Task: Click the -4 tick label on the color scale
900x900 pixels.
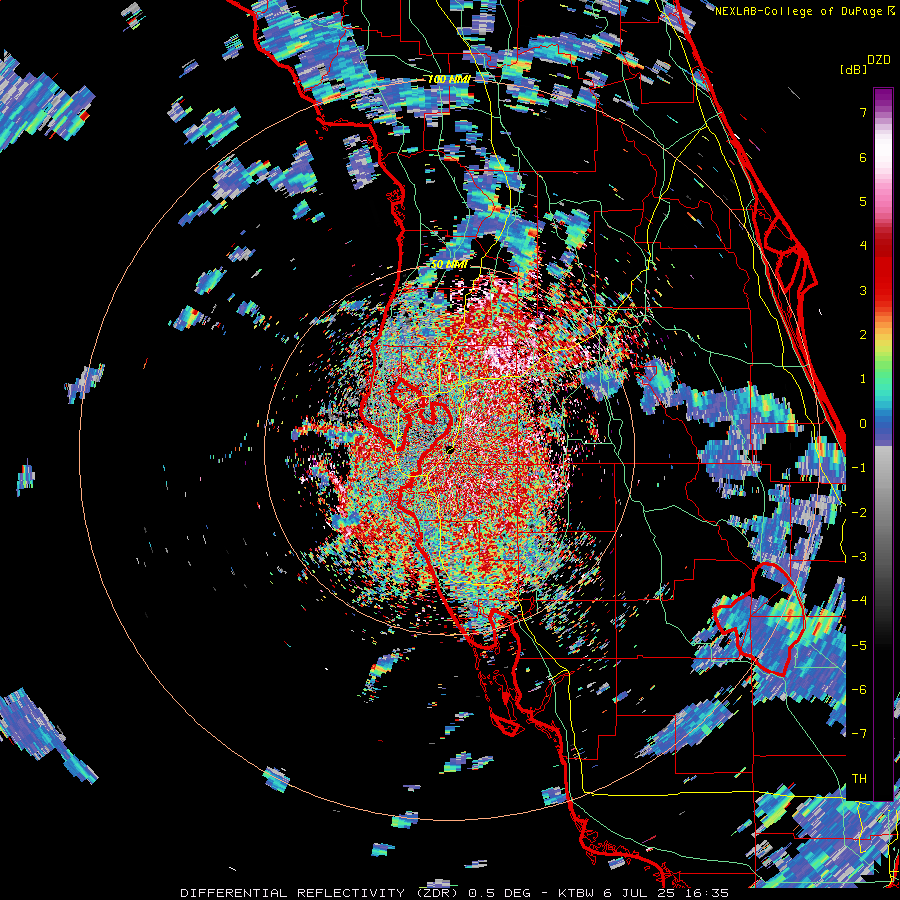Action: [859, 601]
